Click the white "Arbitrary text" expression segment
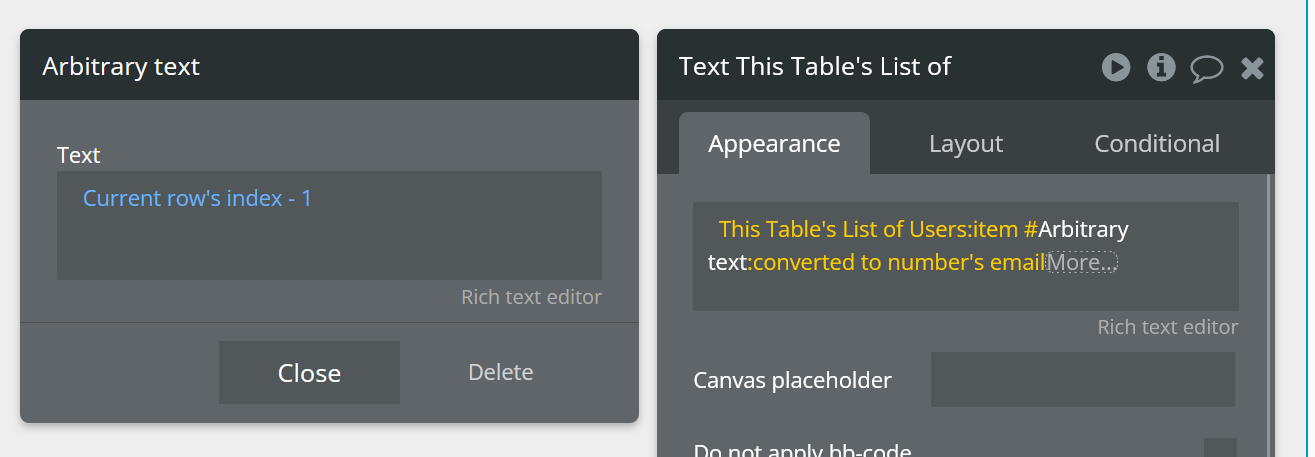The height and width of the screenshot is (457, 1315). (1083, 230)
